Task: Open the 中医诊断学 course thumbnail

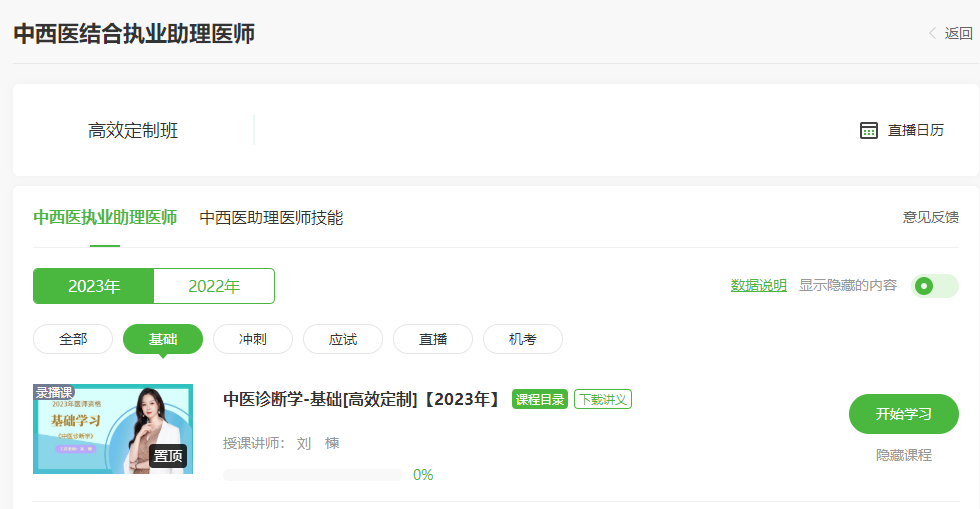Action: (x=113, y=429)
